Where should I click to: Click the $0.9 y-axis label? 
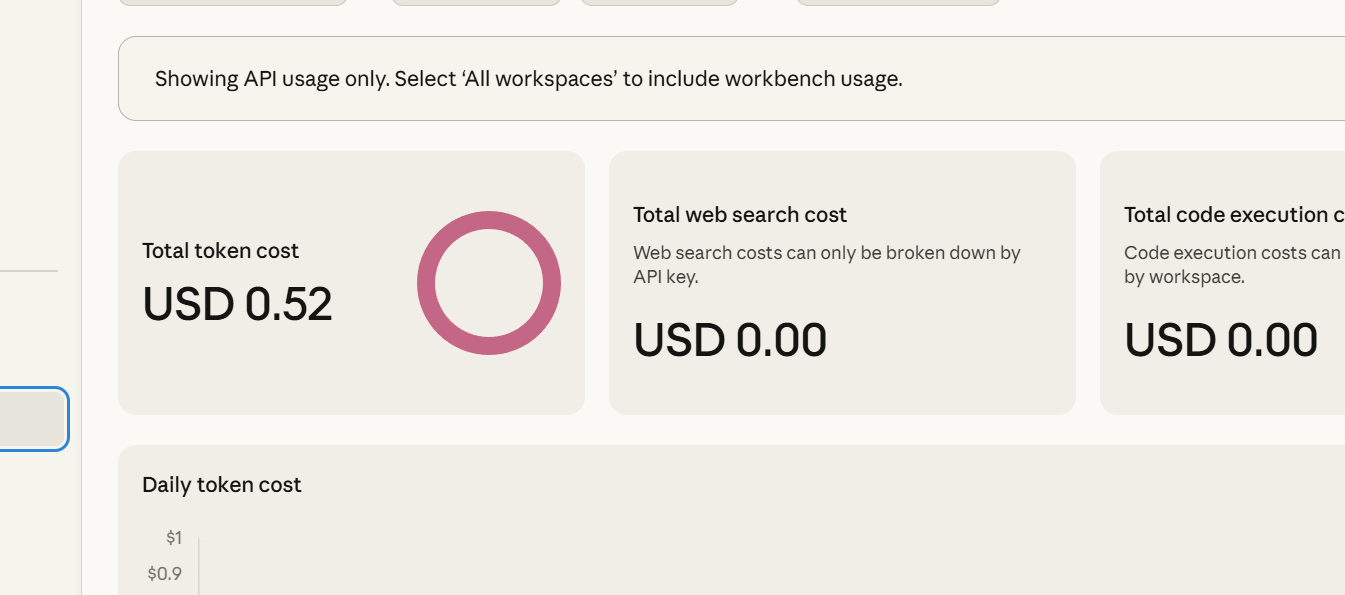(x=165, y=574)
